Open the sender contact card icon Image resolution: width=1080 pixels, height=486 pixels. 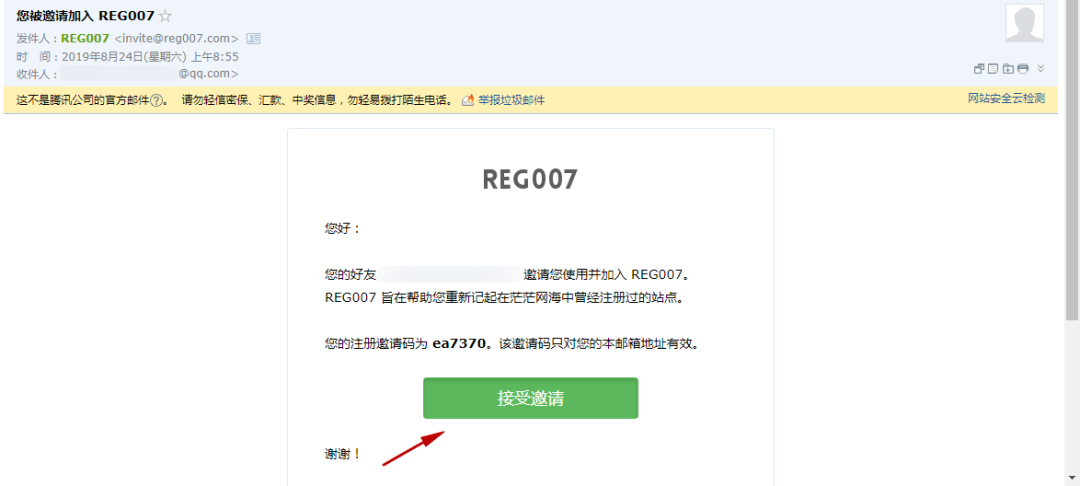pyautogui.click(x=253, y=39)
